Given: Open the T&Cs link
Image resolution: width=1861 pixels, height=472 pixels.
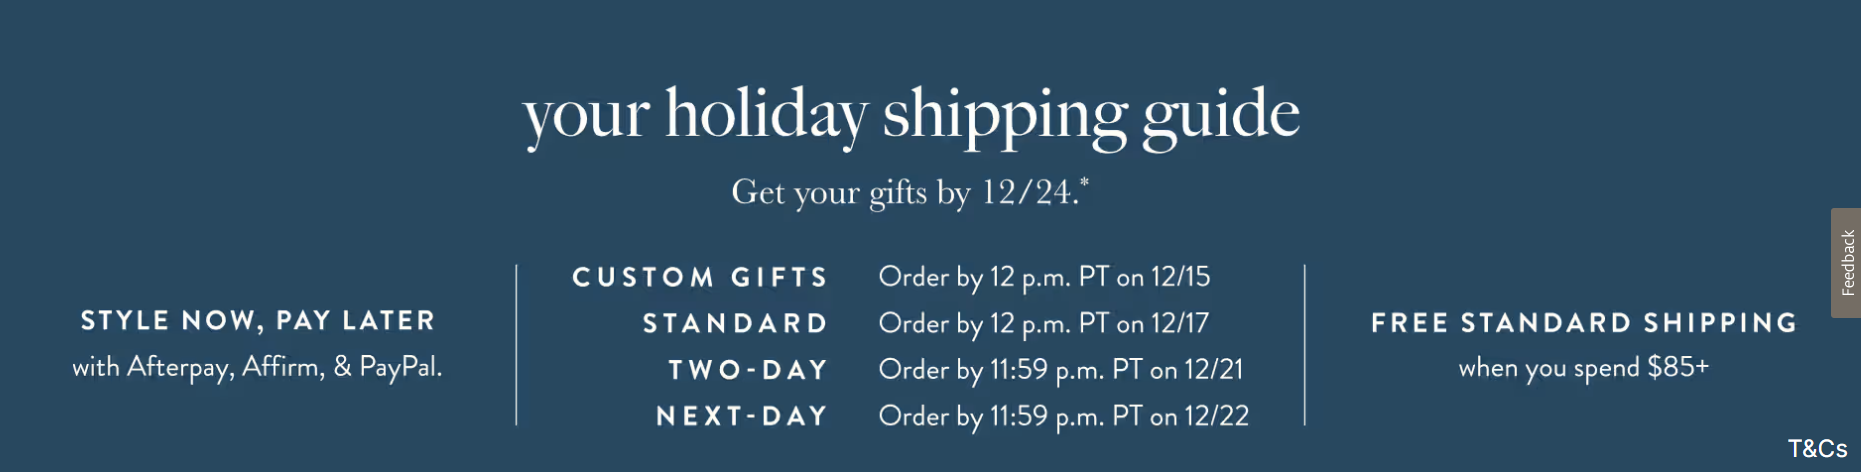Looking at the screenshot, I should click(x=1817, y=449).
